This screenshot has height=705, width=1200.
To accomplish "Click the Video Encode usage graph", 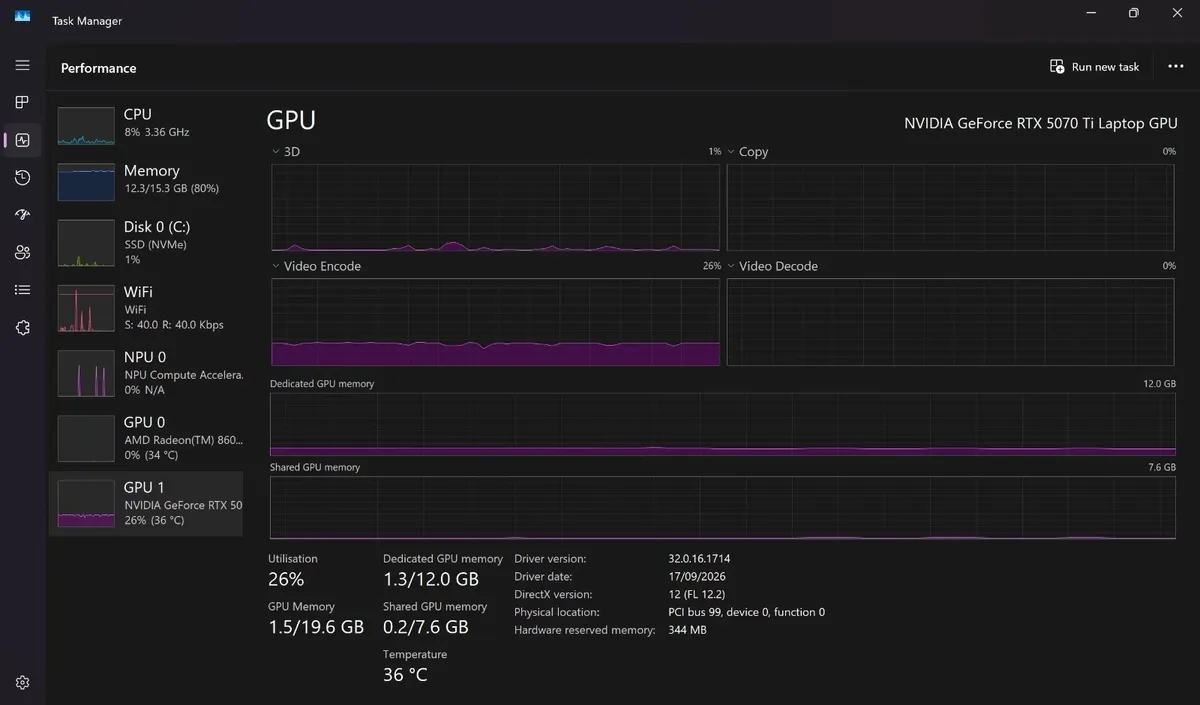I will (x=495, y=322).
